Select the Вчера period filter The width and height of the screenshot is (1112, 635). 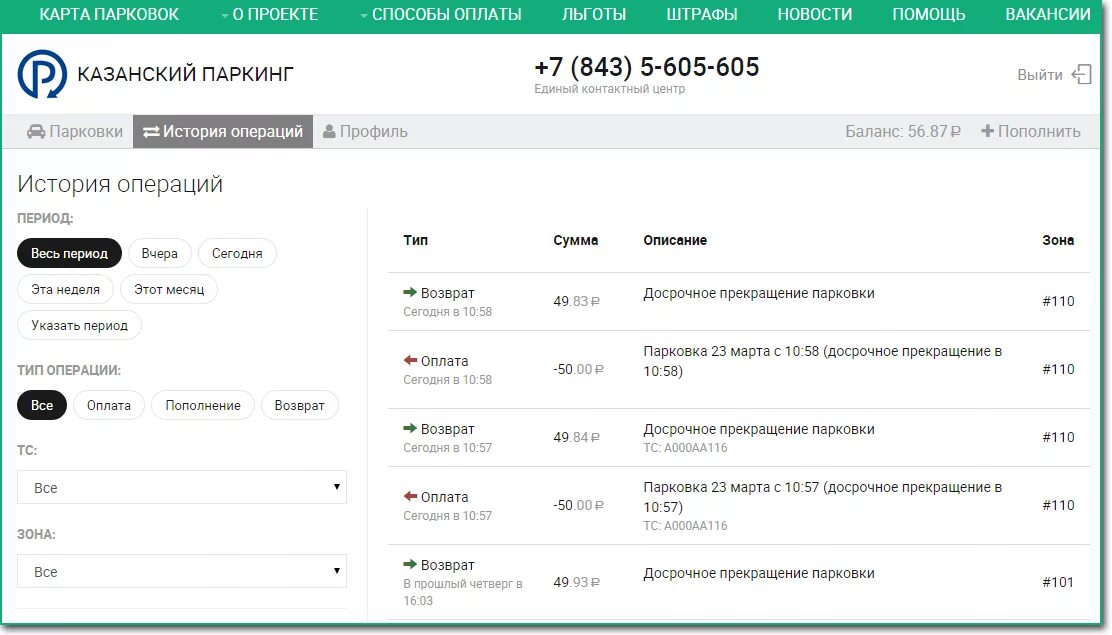[x=160, y=253]
